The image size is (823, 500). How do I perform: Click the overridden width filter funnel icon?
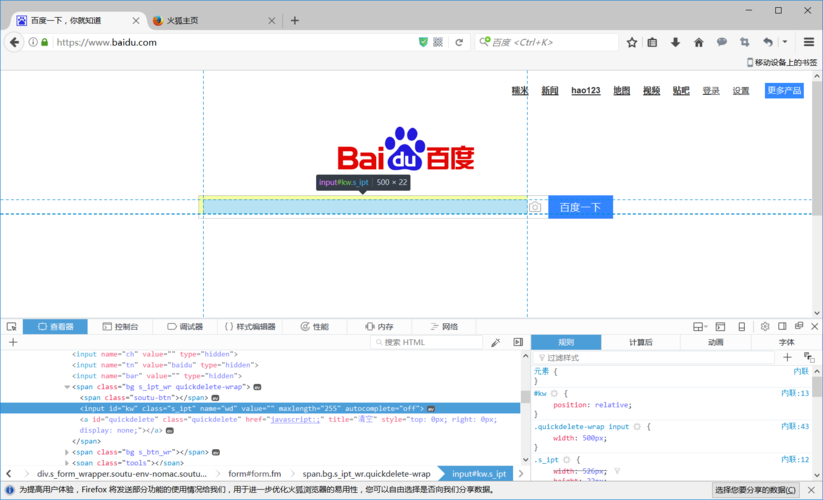pos(617,471)
